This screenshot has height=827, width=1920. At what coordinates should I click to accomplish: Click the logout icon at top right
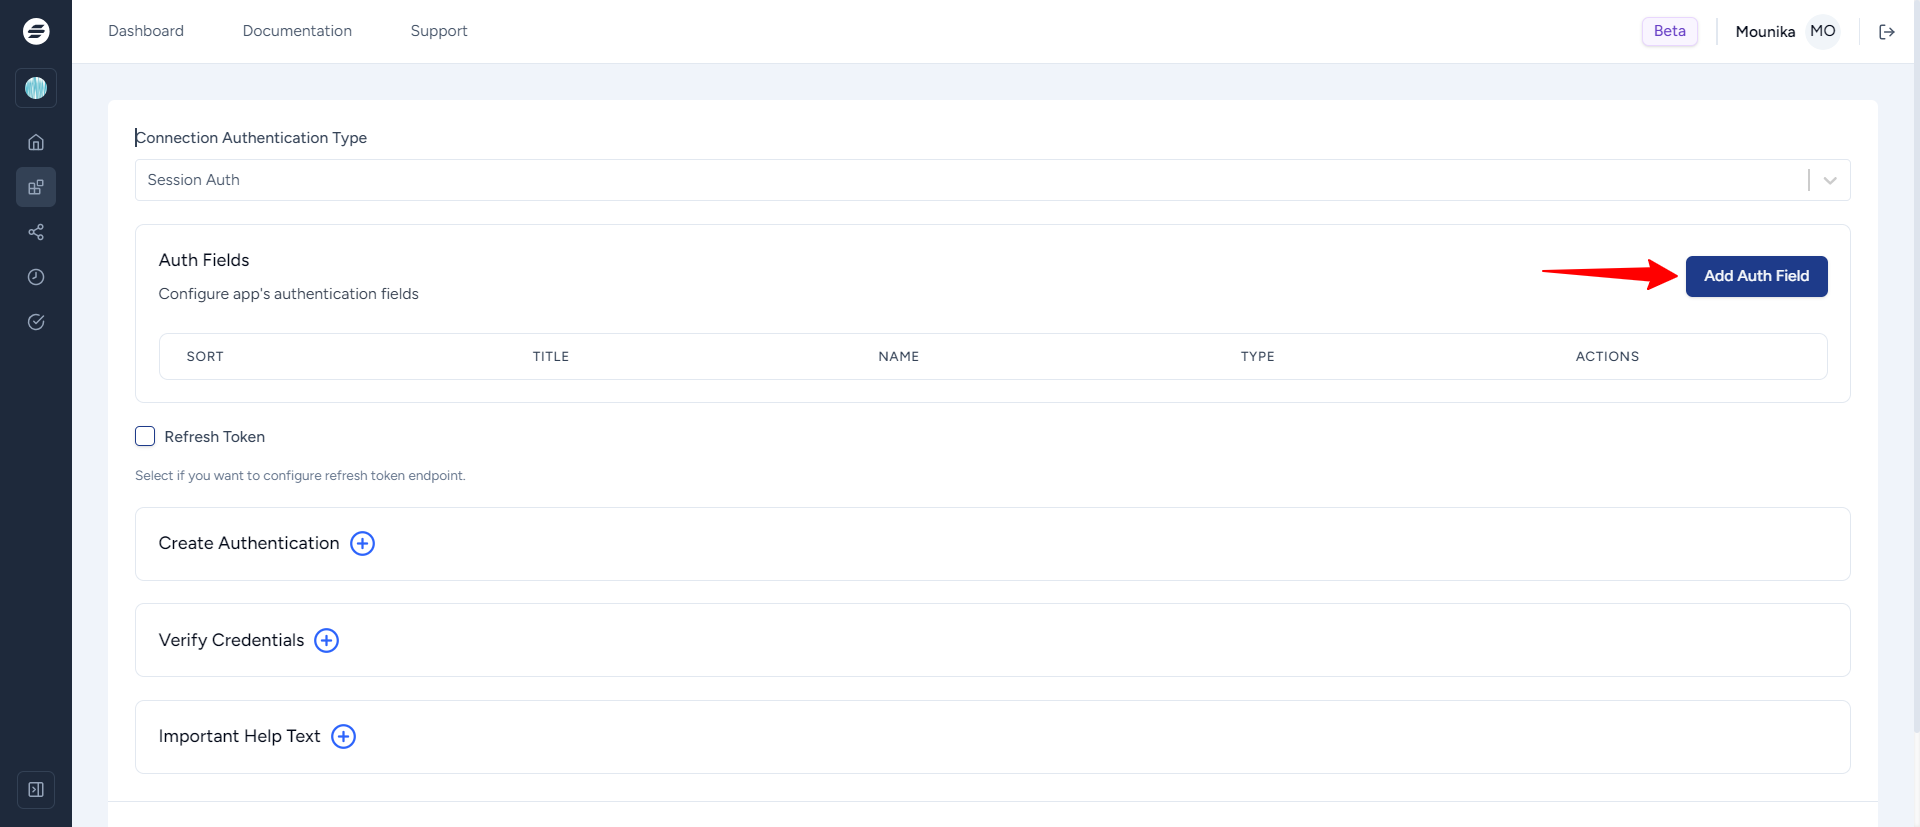(1887, 32)
